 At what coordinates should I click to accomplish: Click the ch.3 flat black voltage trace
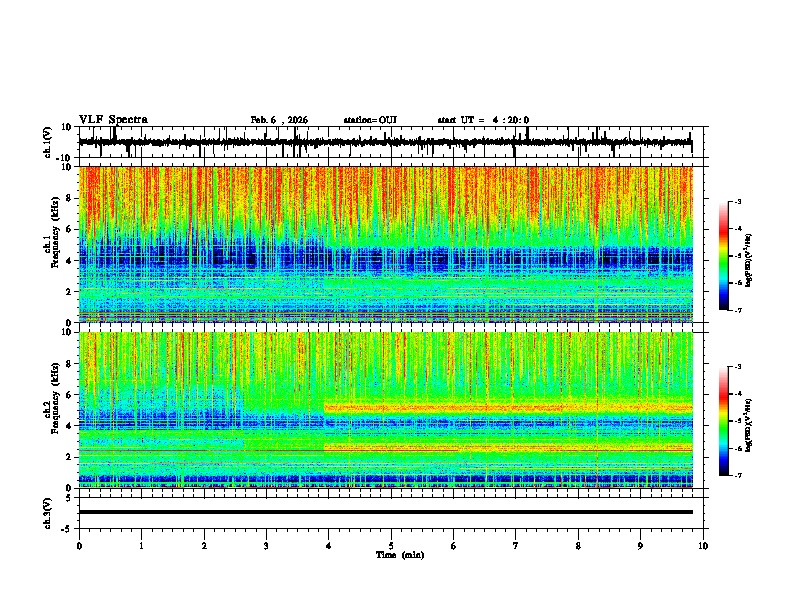coord(386,512)
